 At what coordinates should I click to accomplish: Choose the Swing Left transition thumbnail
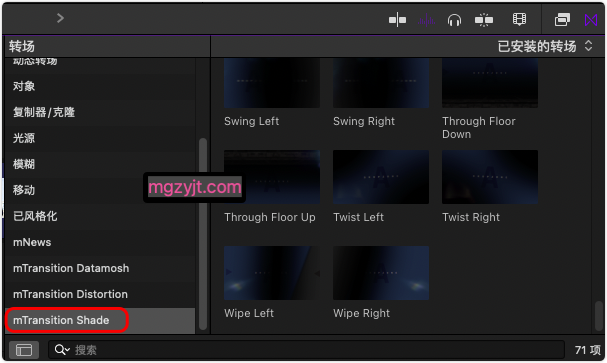point(272,83)
